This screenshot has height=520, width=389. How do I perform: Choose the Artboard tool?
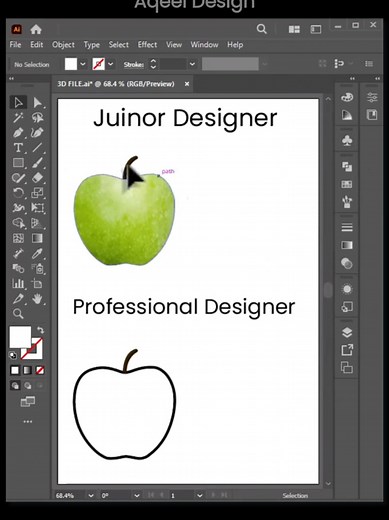pyautogui.click(x=37, y=283)
